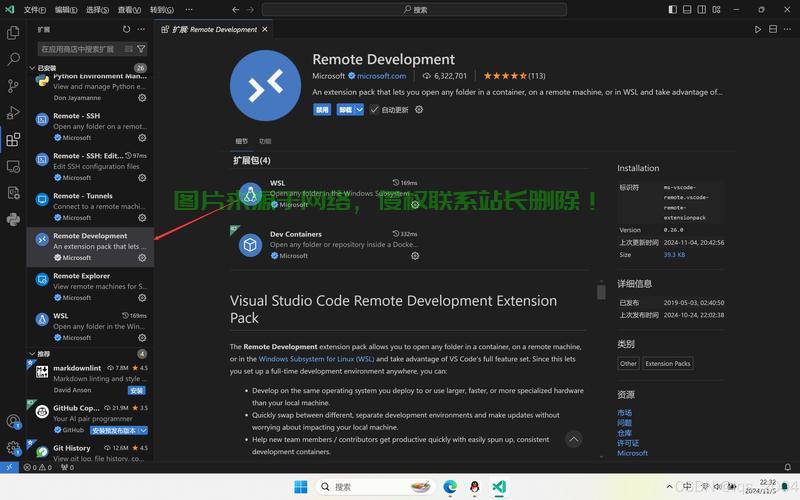Click the scroll to top button

coord(574,439)
